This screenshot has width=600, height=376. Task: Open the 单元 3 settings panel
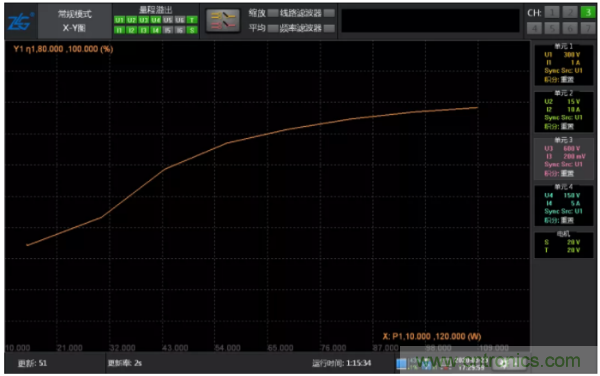(563, 158)
